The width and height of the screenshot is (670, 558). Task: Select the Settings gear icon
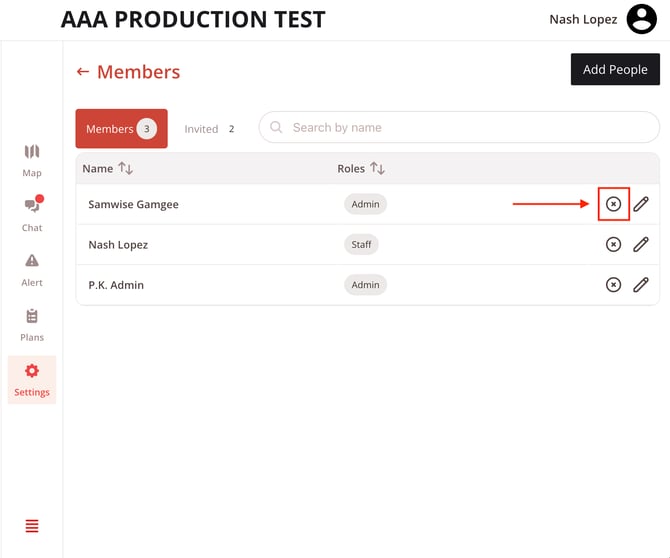click(32, 379)
